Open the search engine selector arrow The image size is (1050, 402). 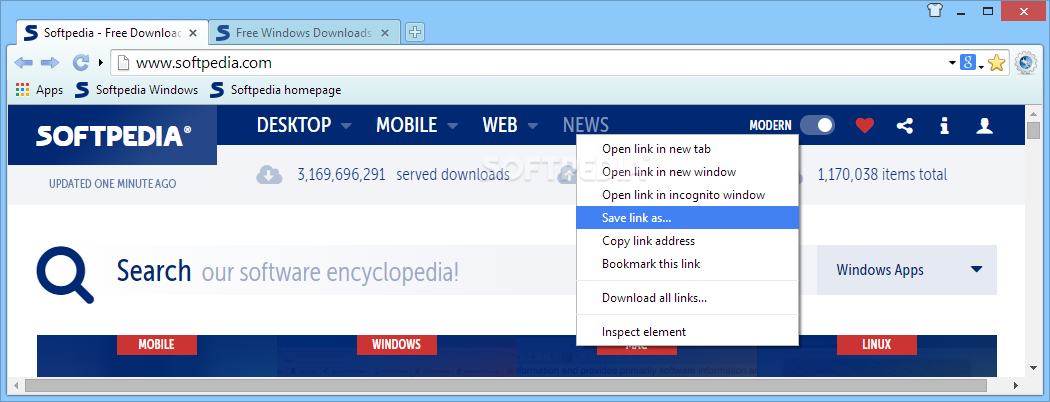tap(981, 66)
